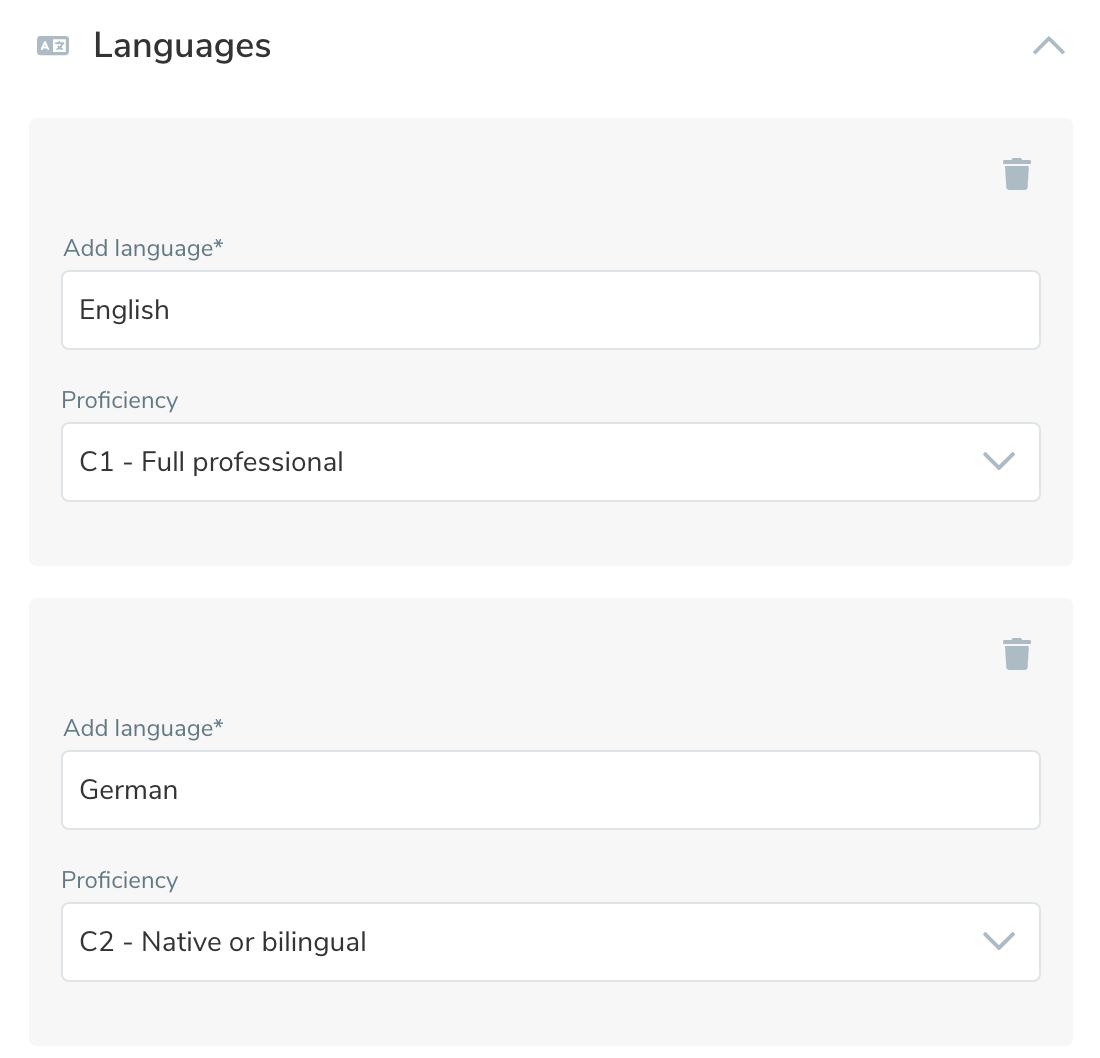Remove the German language entry
This screenshot has width=1100, height=1058.
tap(1016, 654)
